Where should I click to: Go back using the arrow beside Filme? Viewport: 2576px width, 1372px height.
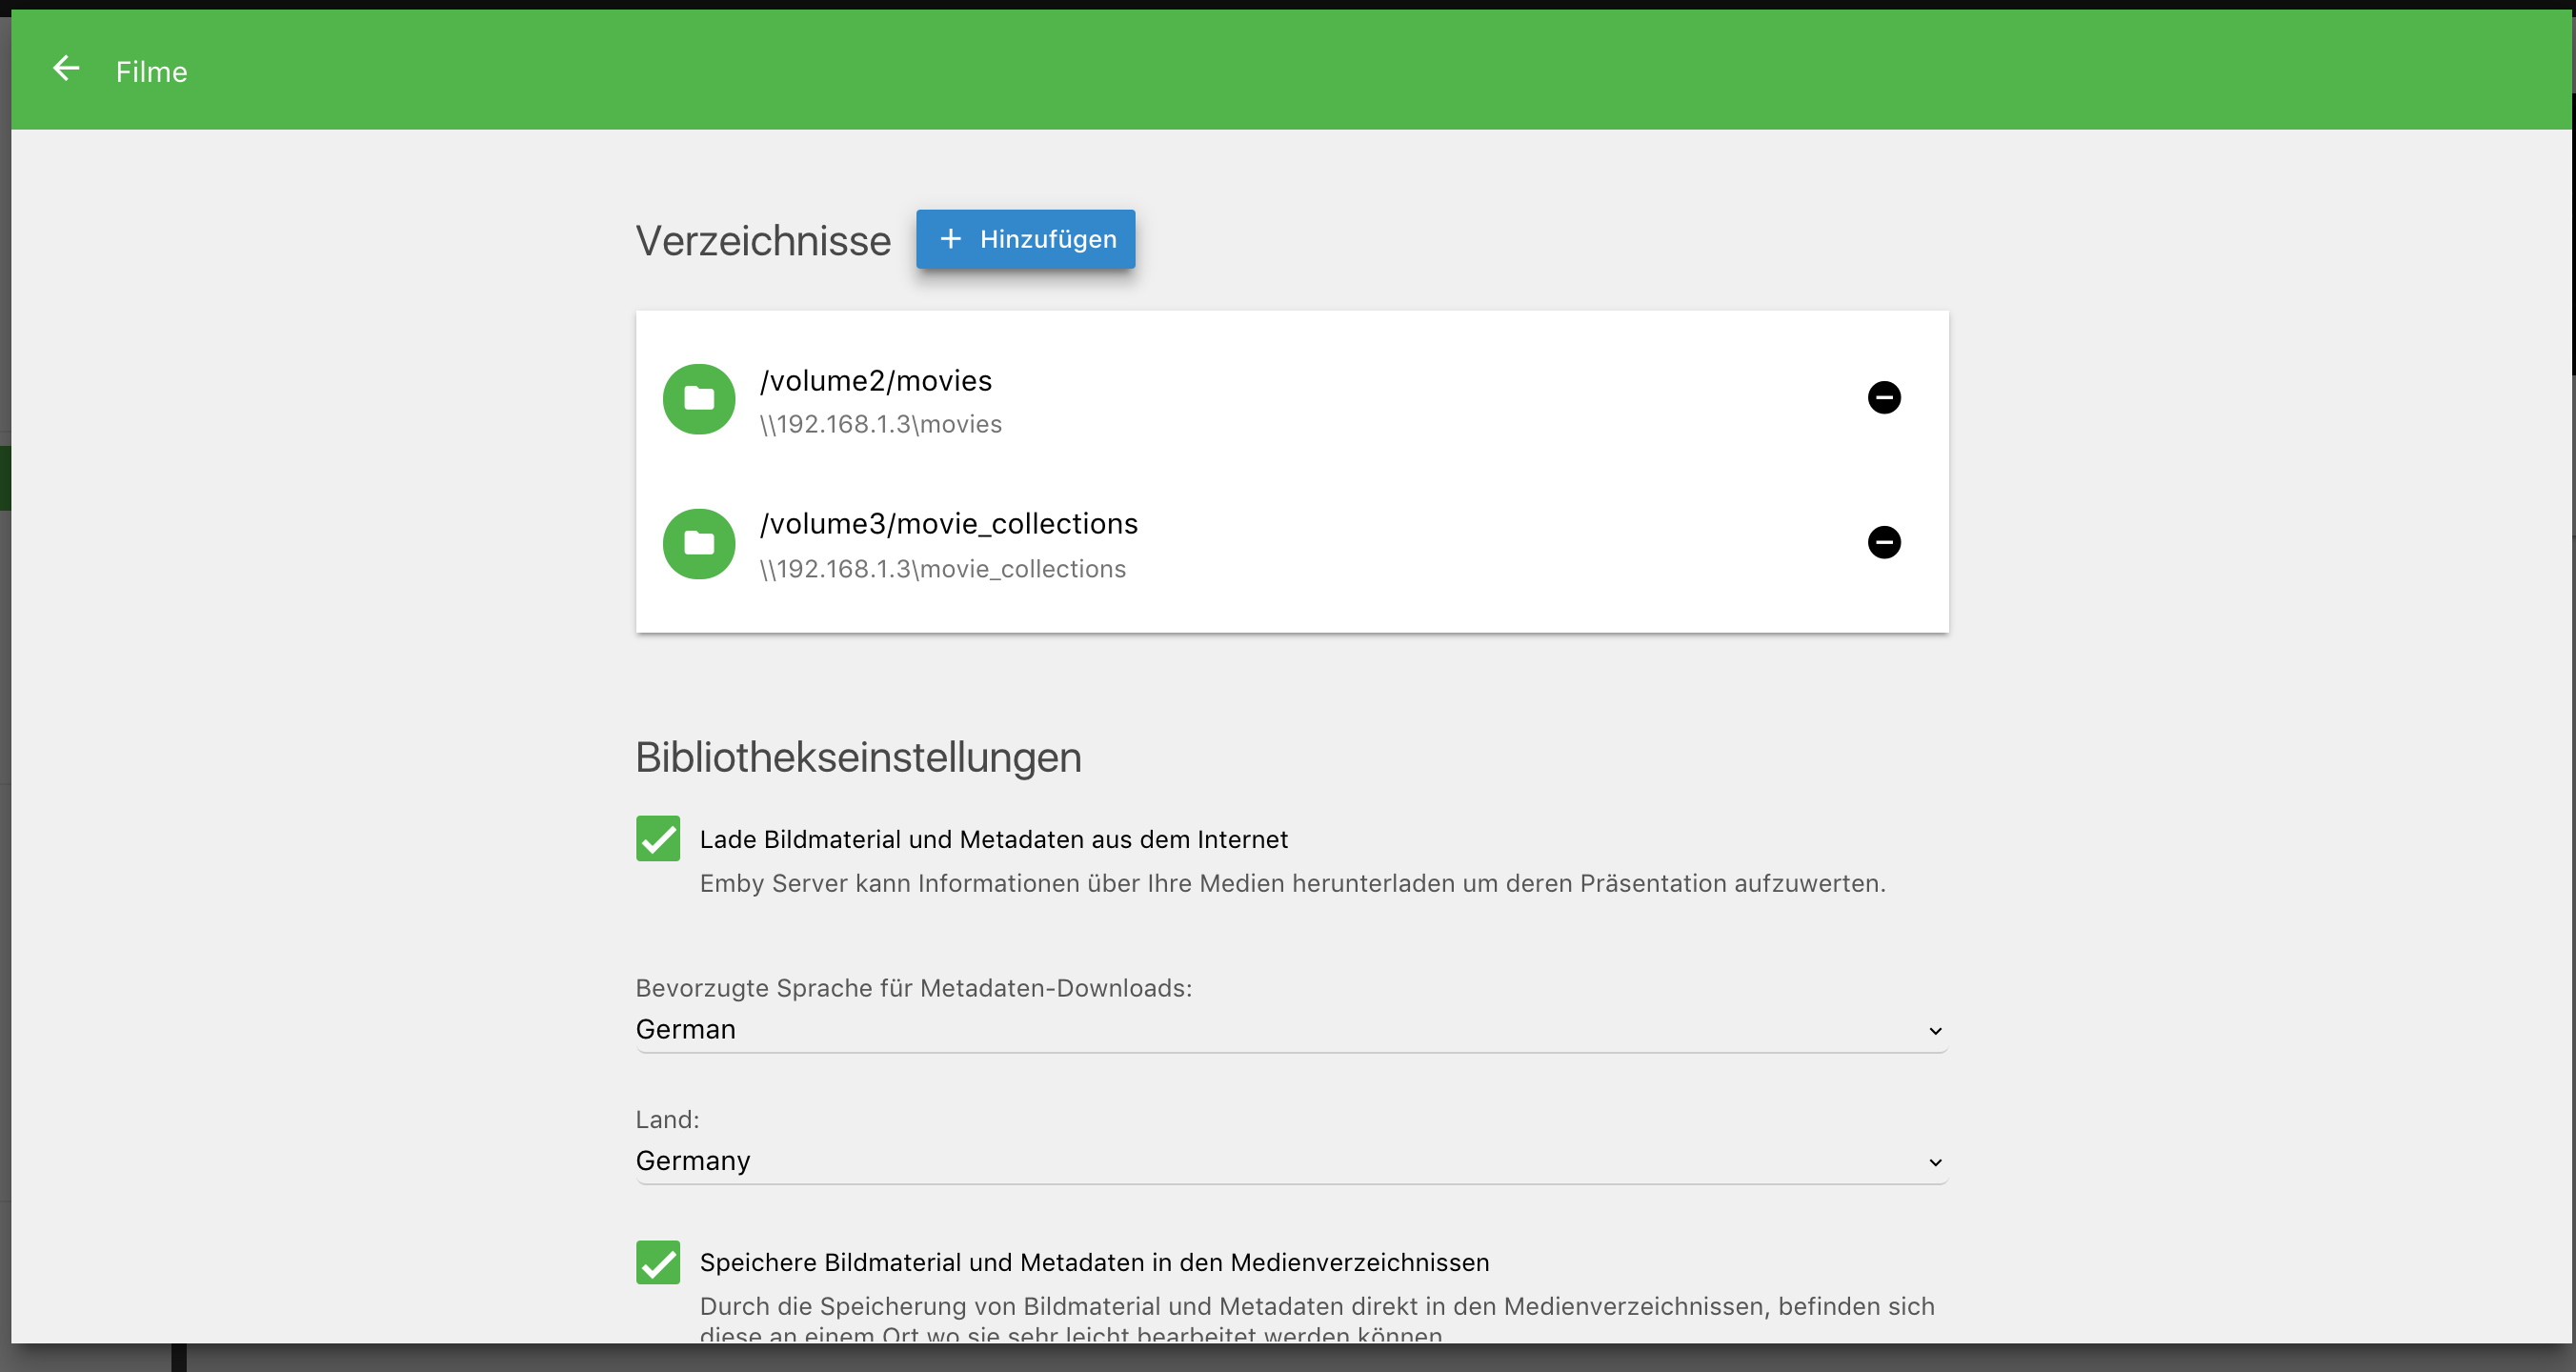(66, 68)
